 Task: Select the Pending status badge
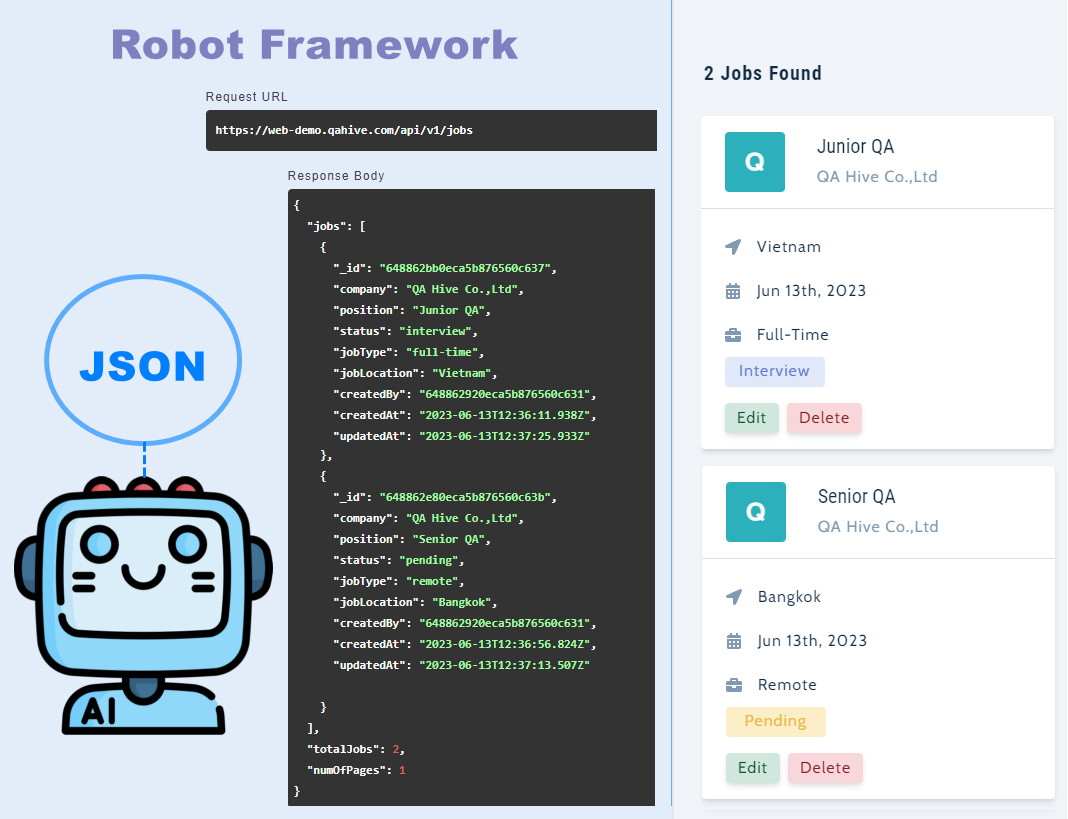775,721
